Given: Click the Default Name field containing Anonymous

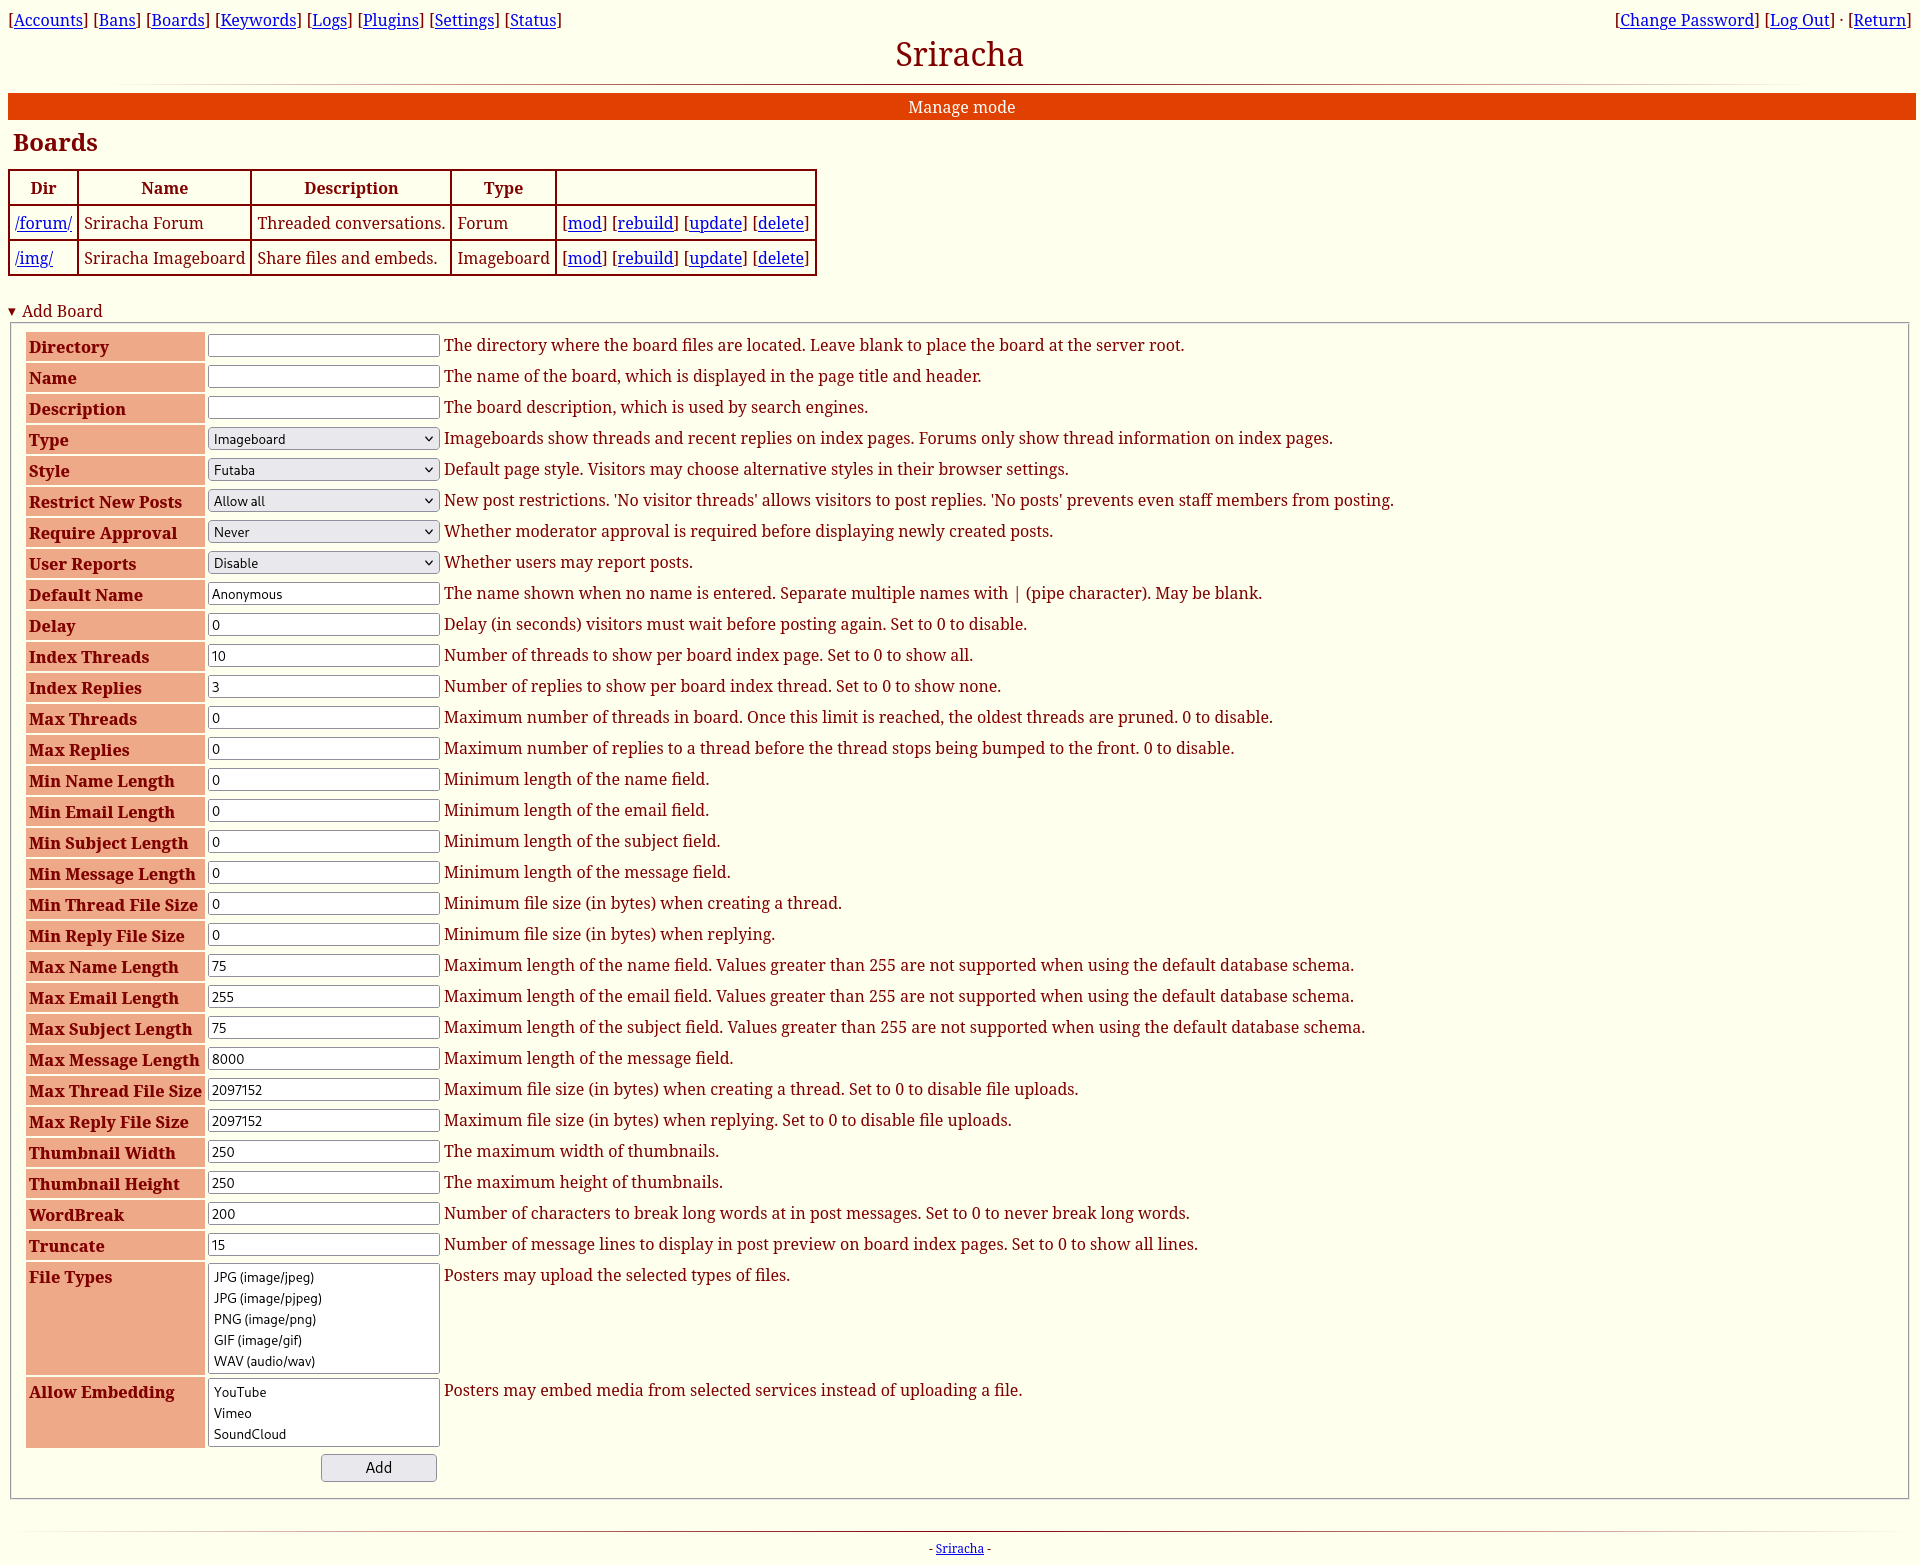Looking at the screenshot, I should coord(324,594).
